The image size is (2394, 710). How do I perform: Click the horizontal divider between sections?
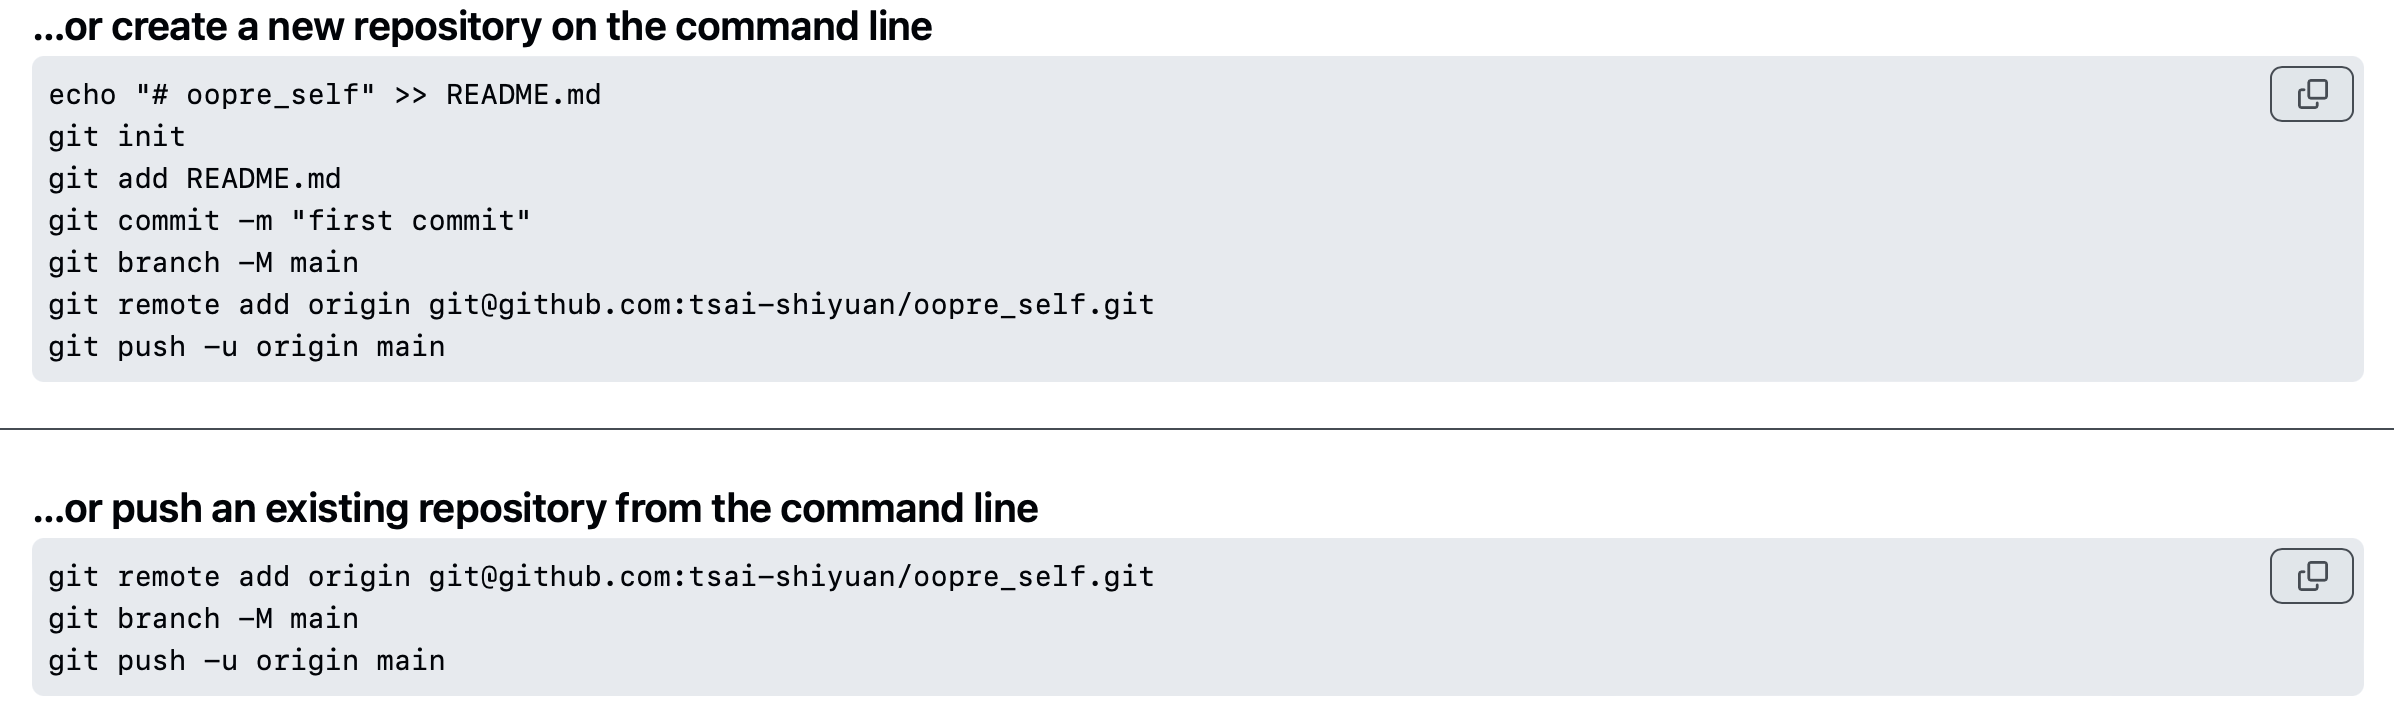click(x=1197, y=429)
